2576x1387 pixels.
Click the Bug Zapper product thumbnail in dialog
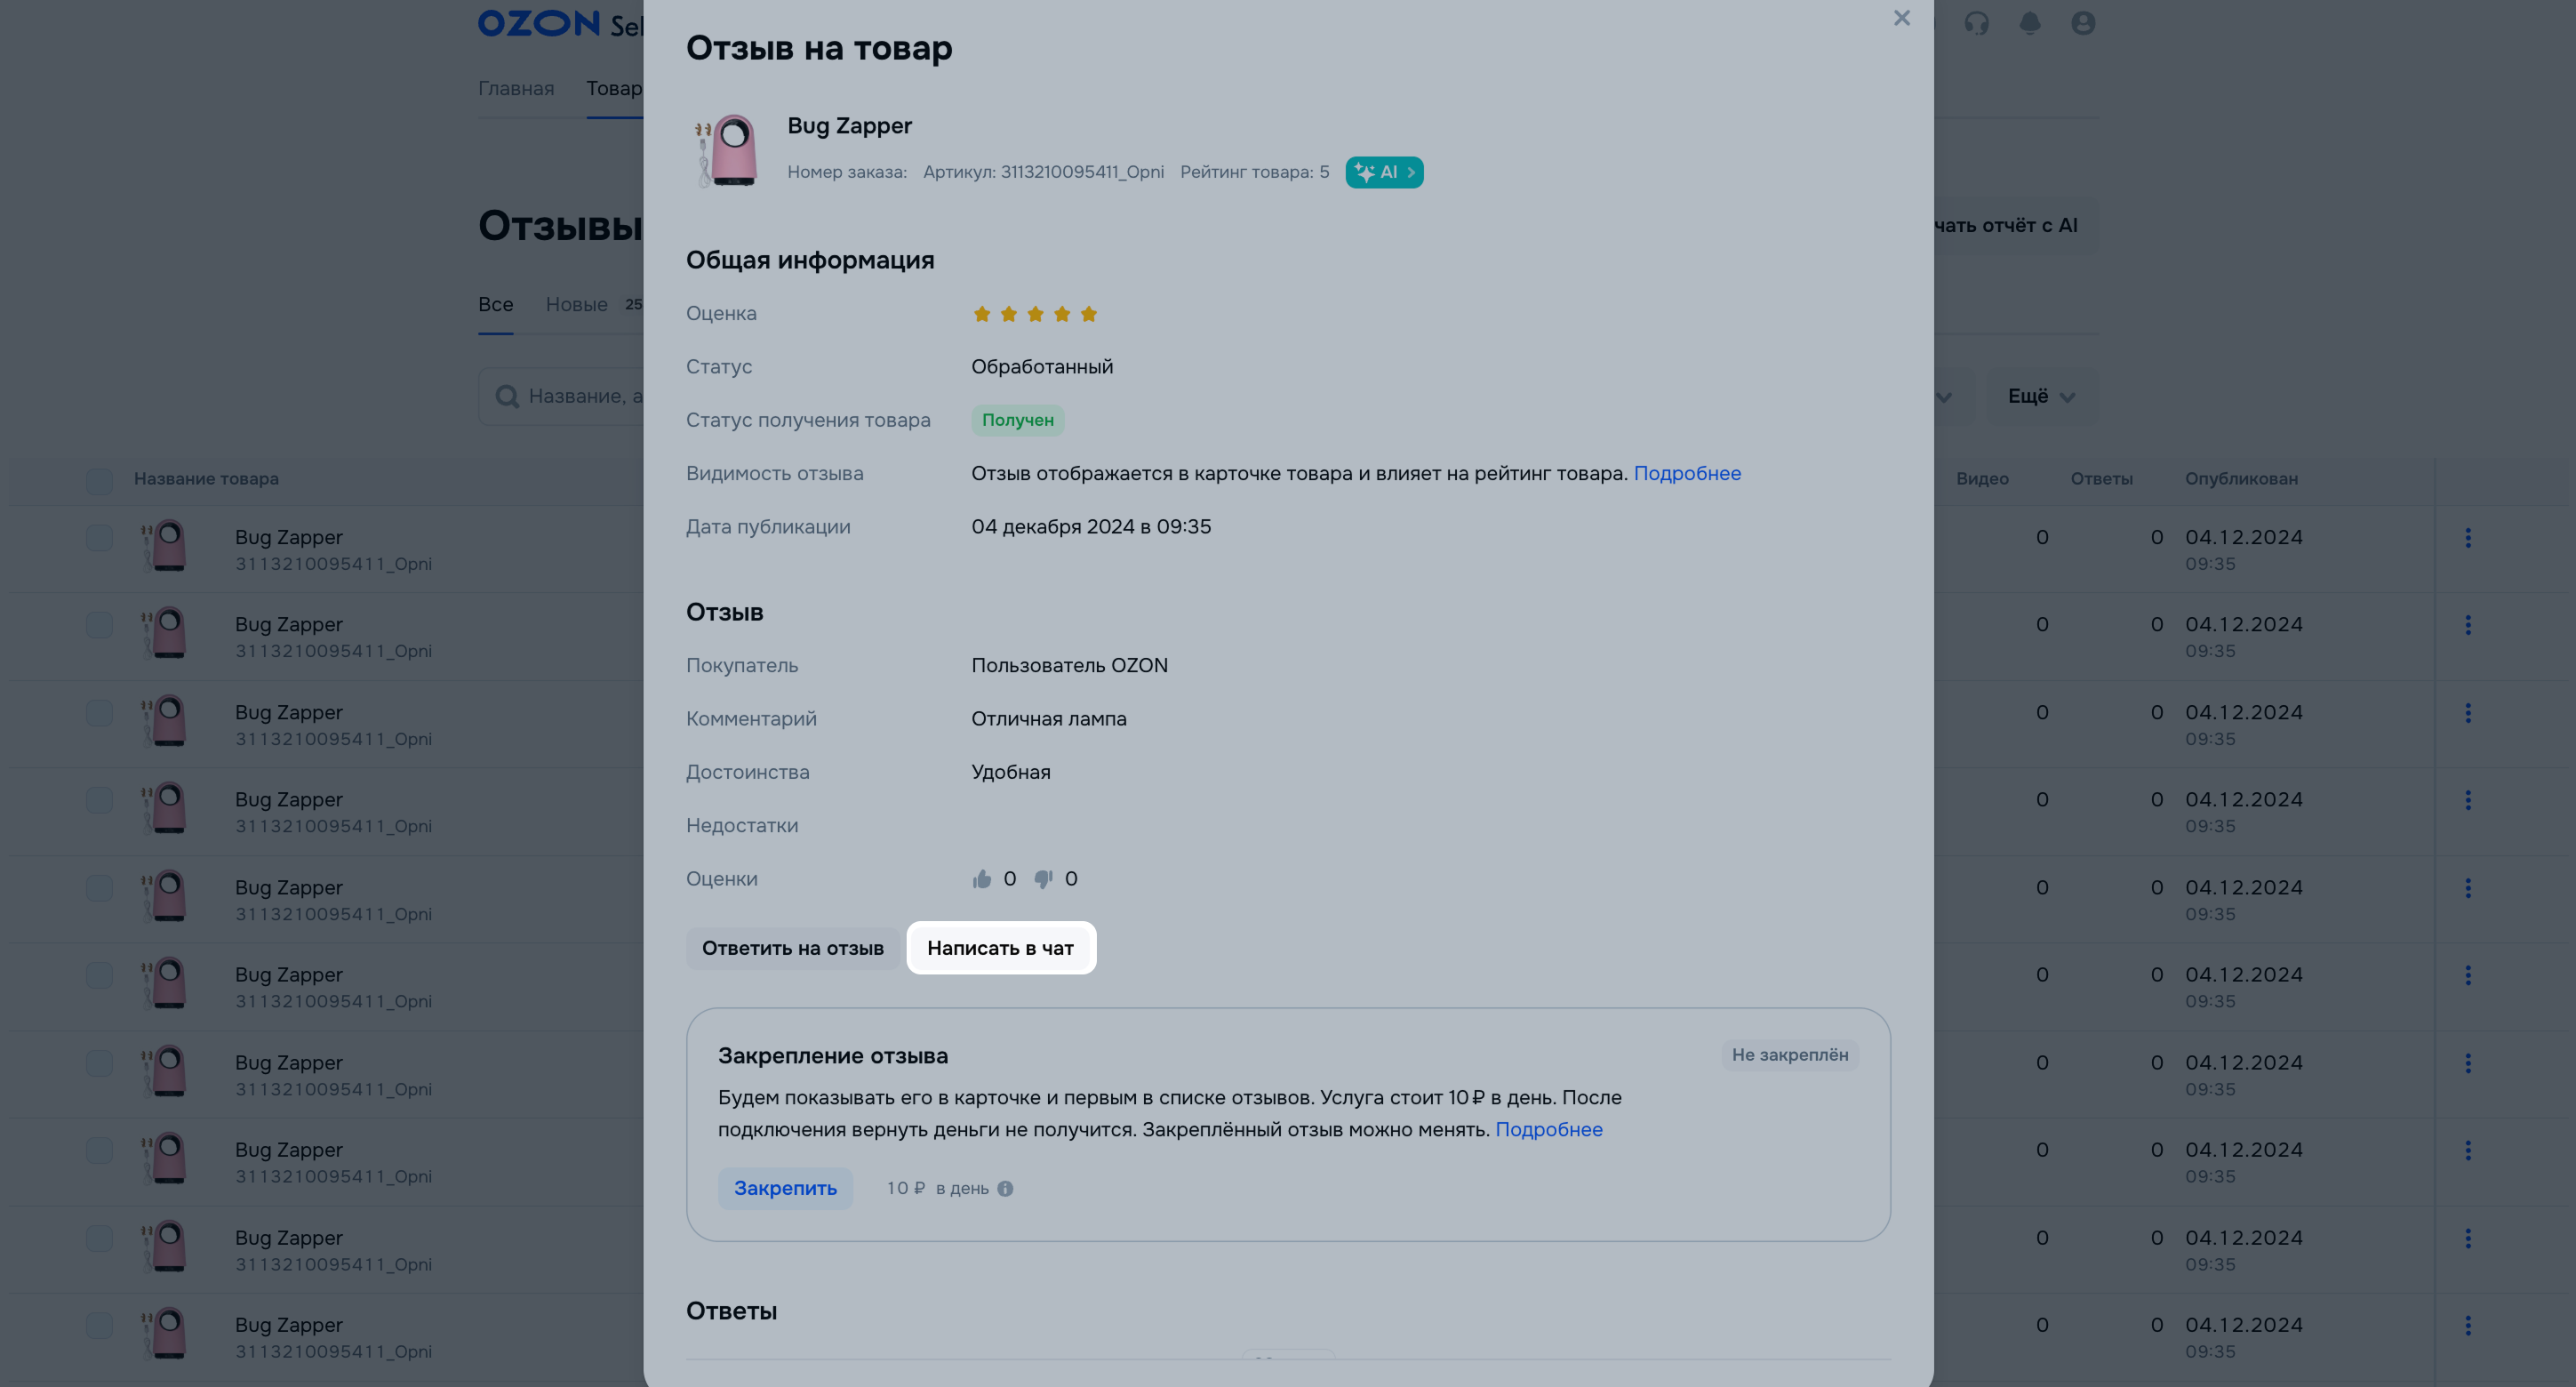(727, 150)
